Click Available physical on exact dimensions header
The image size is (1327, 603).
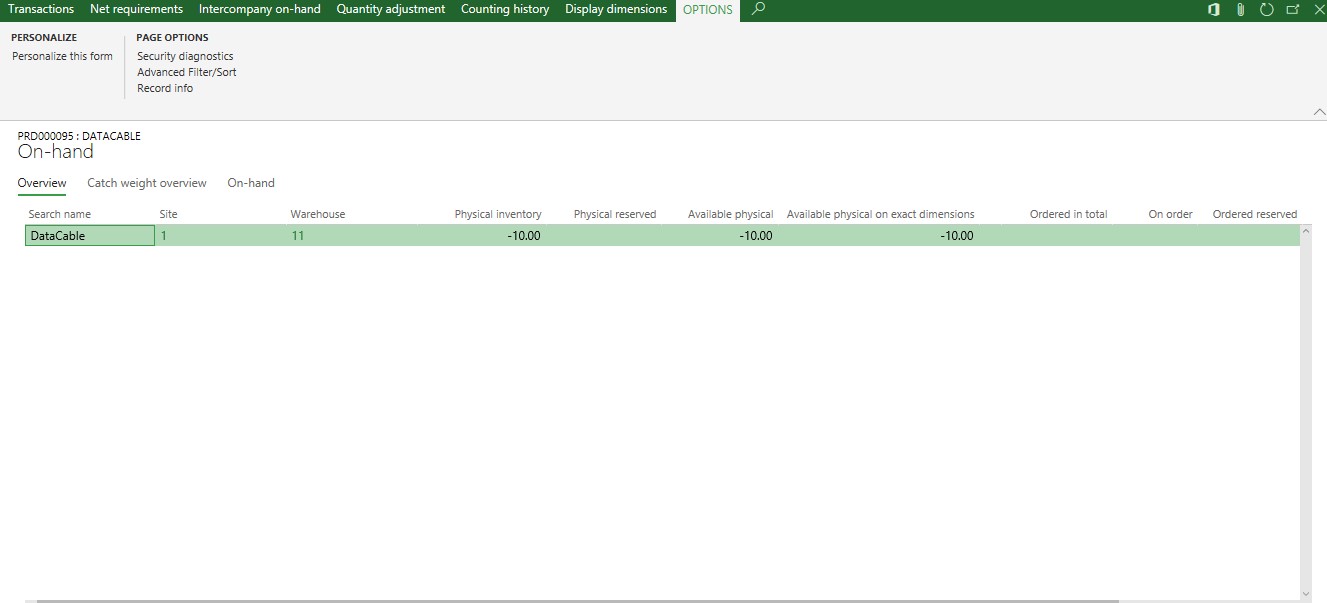coord(881,214)
